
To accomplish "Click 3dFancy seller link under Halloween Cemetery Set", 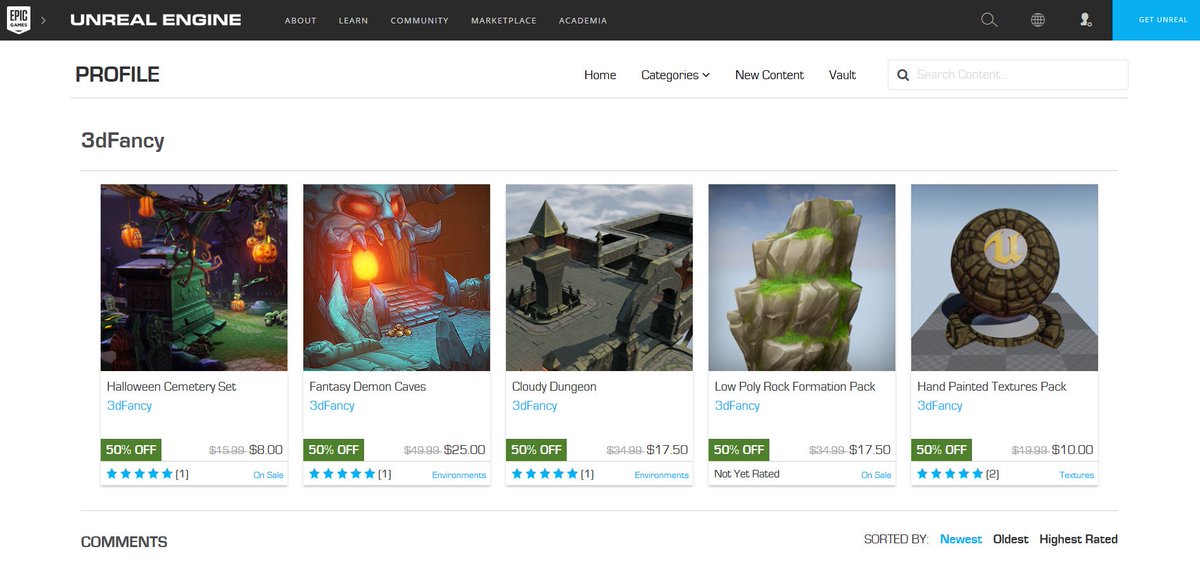I will click(x=129, y=406).
